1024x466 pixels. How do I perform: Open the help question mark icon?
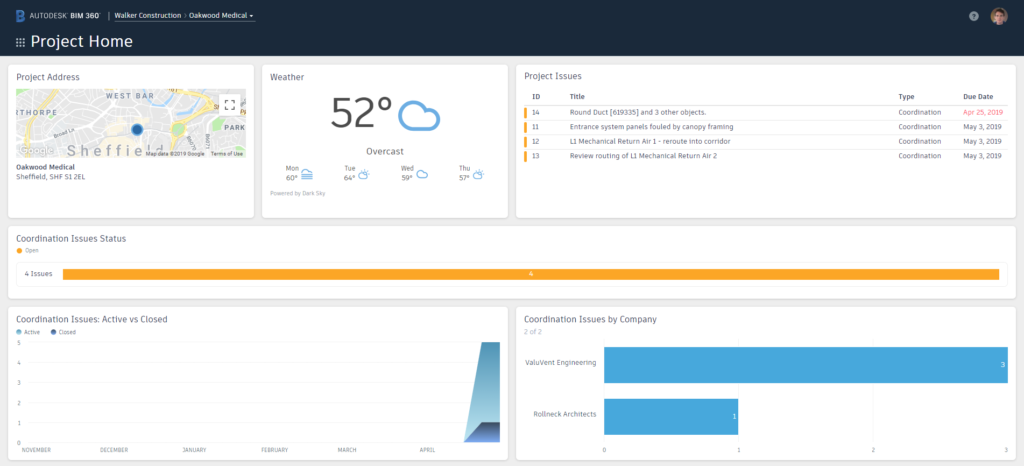[x=974, y=16]
